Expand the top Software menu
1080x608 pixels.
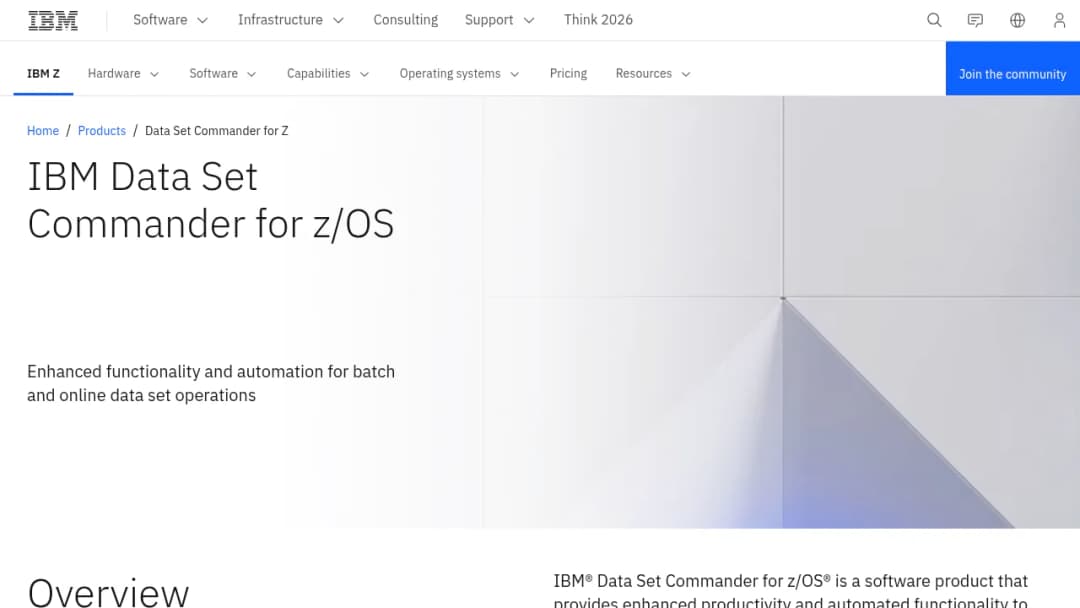170,20
